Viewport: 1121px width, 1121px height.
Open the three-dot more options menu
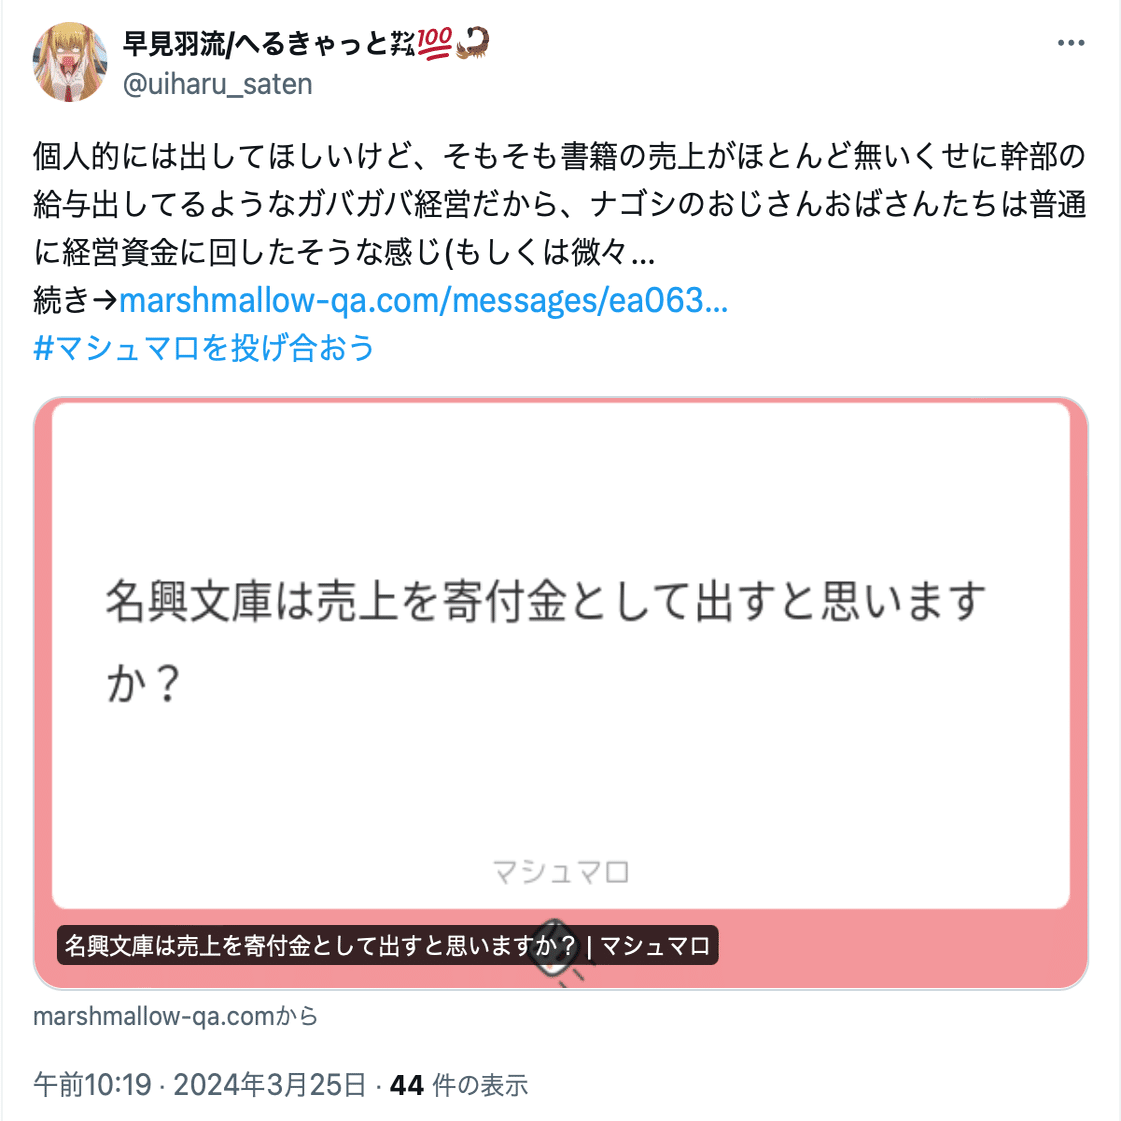tap(1070, 44)
